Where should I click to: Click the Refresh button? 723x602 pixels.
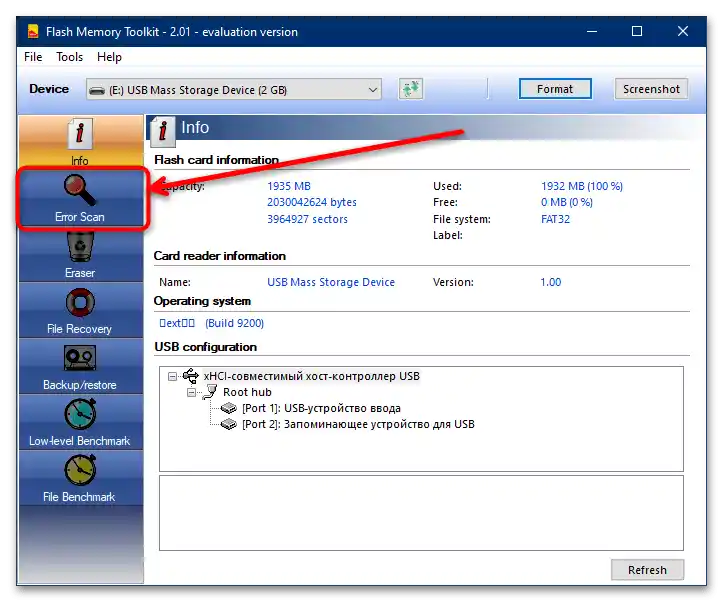(x=647, y=570)
